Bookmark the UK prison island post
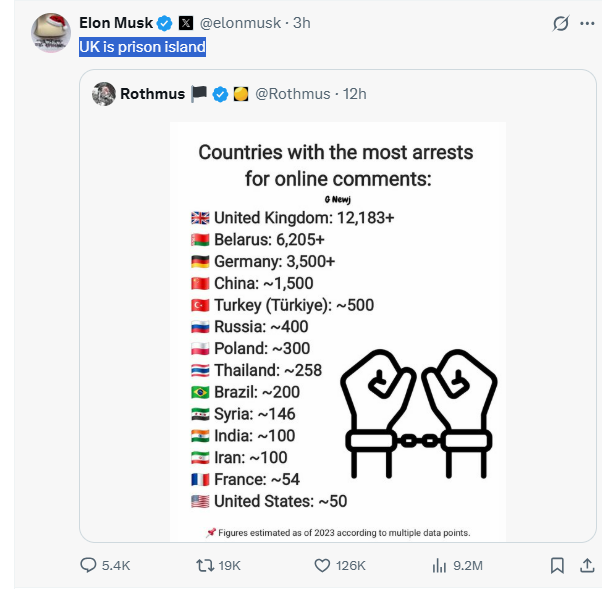Image resolution: width=602 pixels, height=589 pixels. (x=557, y=565)
